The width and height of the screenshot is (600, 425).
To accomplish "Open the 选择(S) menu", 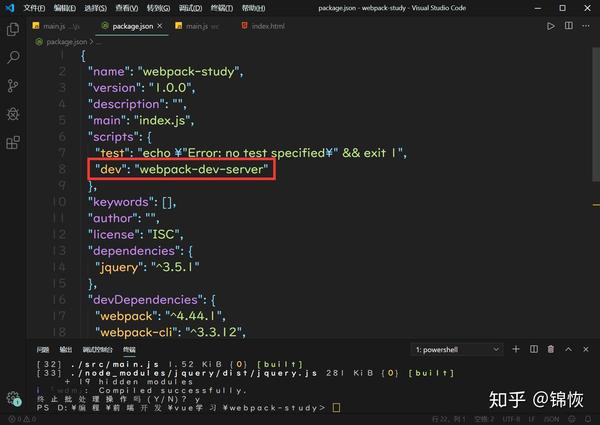I will [x=95, y=8].
